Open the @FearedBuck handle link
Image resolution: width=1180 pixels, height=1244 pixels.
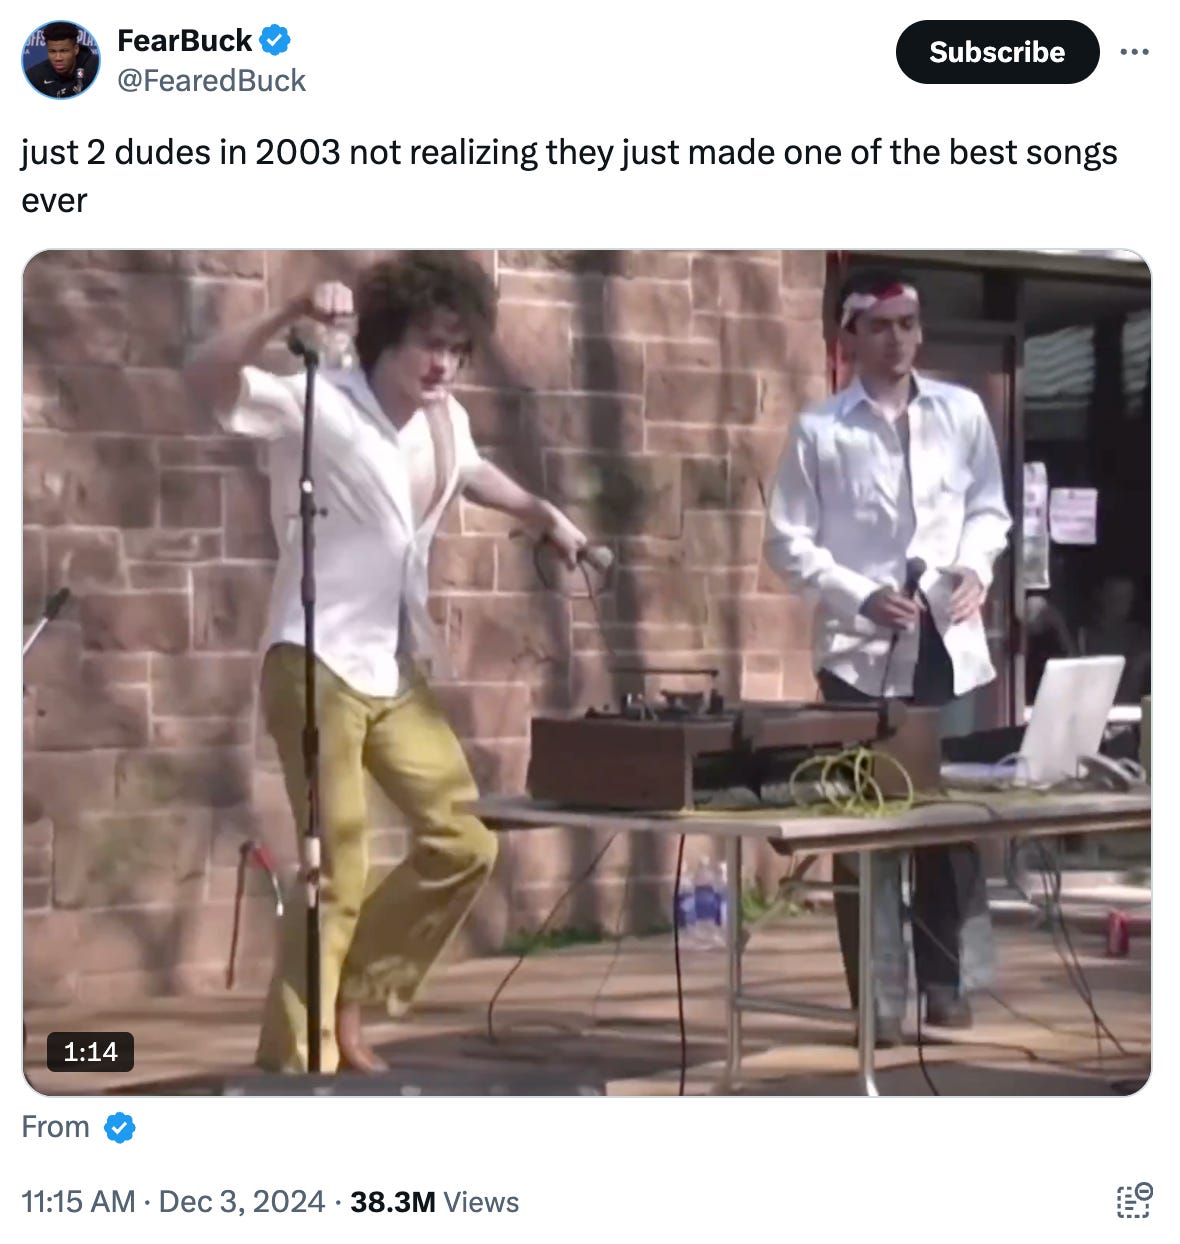[x=211, y=80]
